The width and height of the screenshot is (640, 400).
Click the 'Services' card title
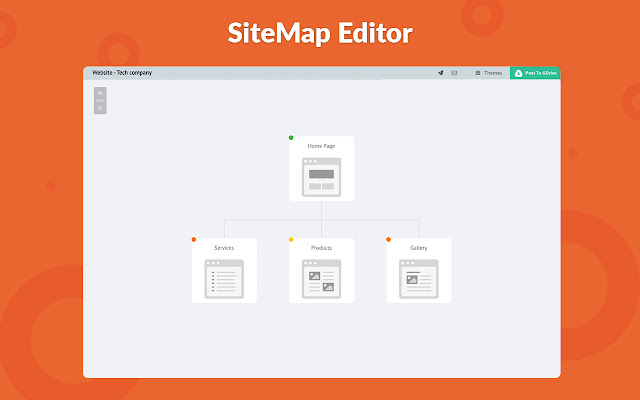click(224, 248)
